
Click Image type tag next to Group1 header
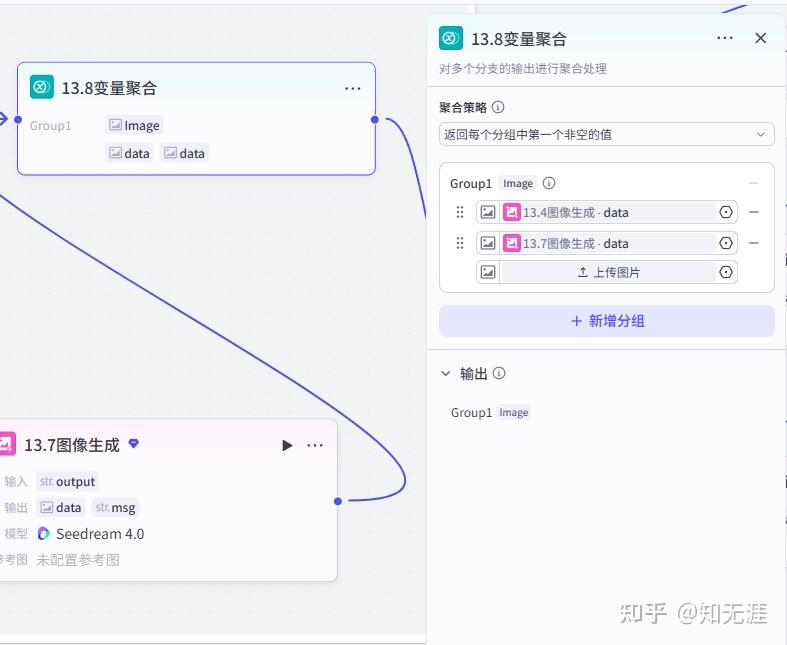tap(518, 183)
